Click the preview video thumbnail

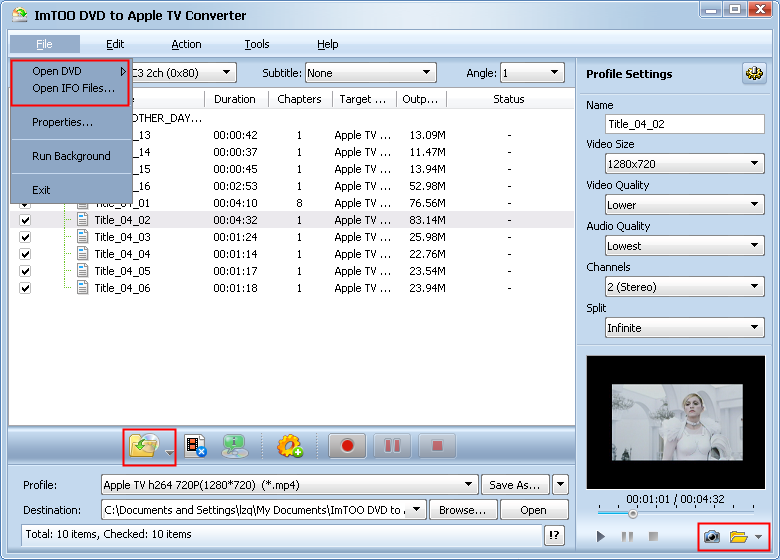click(x=677, y=422)
